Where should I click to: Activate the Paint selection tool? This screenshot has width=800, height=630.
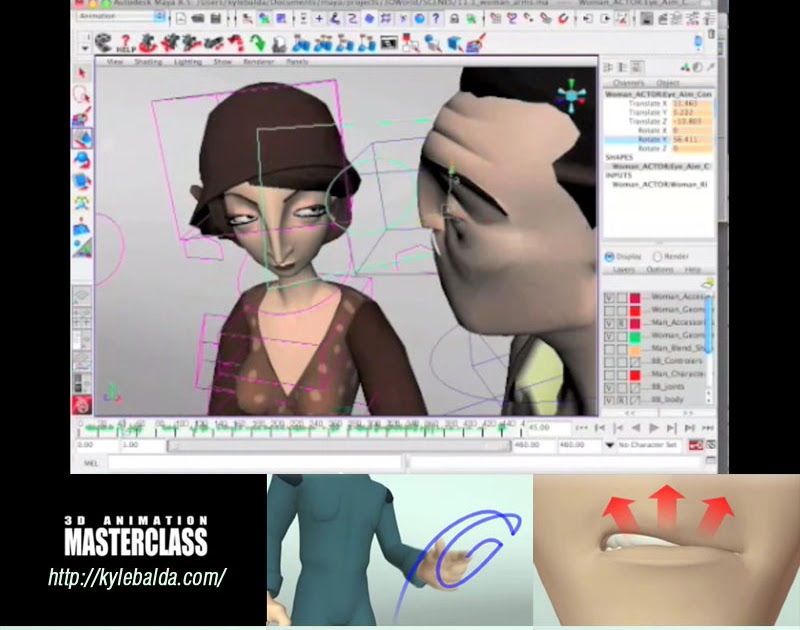click(82, 117)
